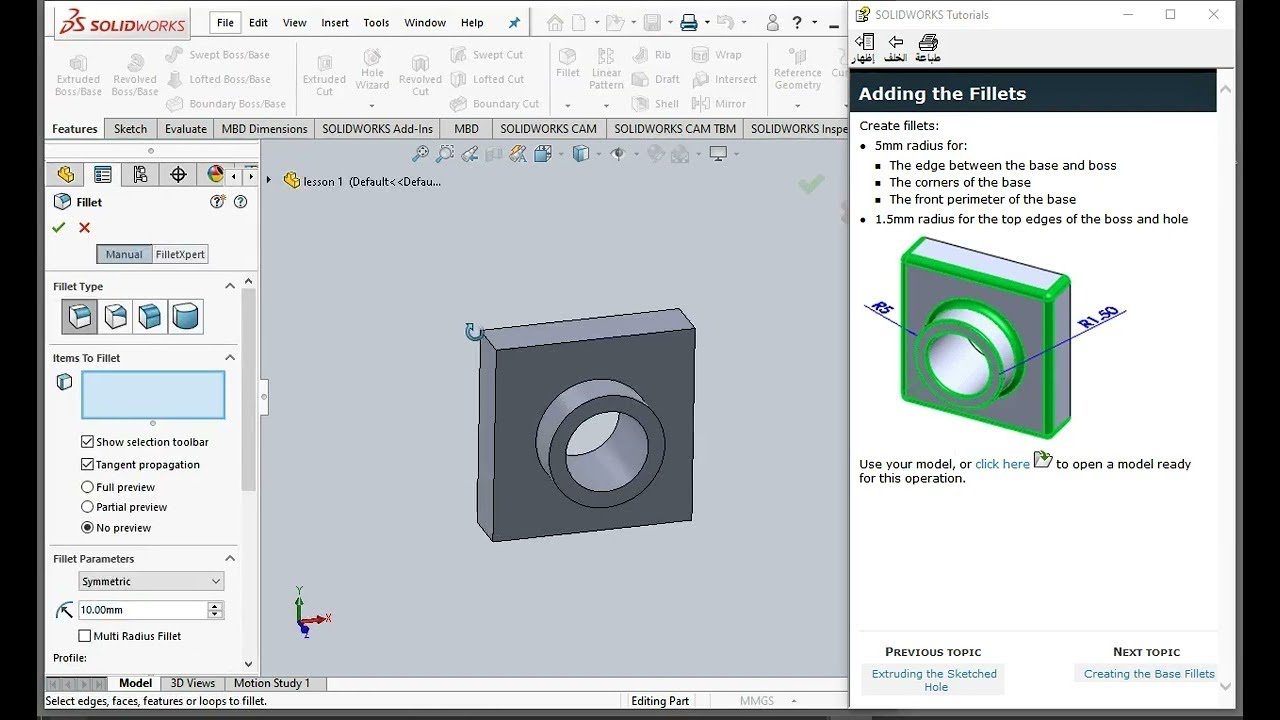The height and width of the screenshot is (720, 1280).
Task: Toggle Show selection toolbar checkbox
Action: click(87, 442)
